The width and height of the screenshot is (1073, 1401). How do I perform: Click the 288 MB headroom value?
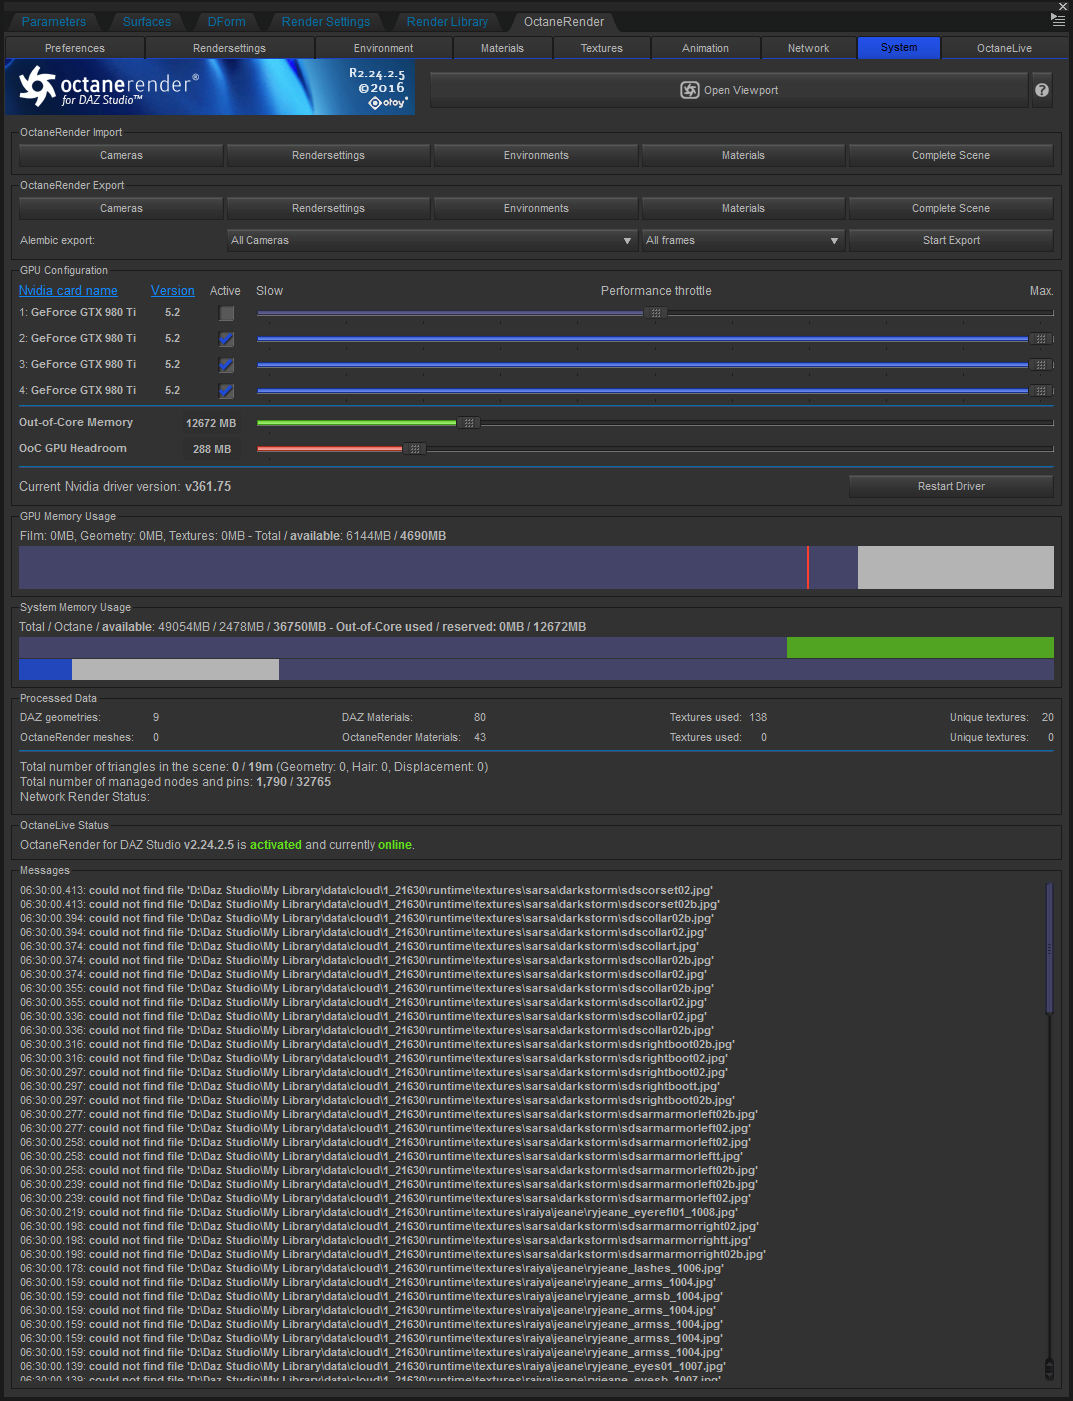[212, 449]
